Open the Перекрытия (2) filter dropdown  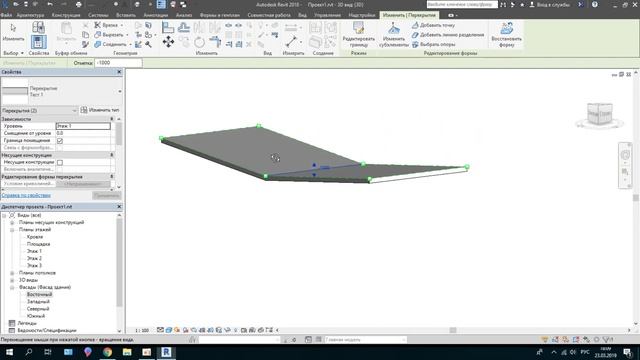click(39, 110)
